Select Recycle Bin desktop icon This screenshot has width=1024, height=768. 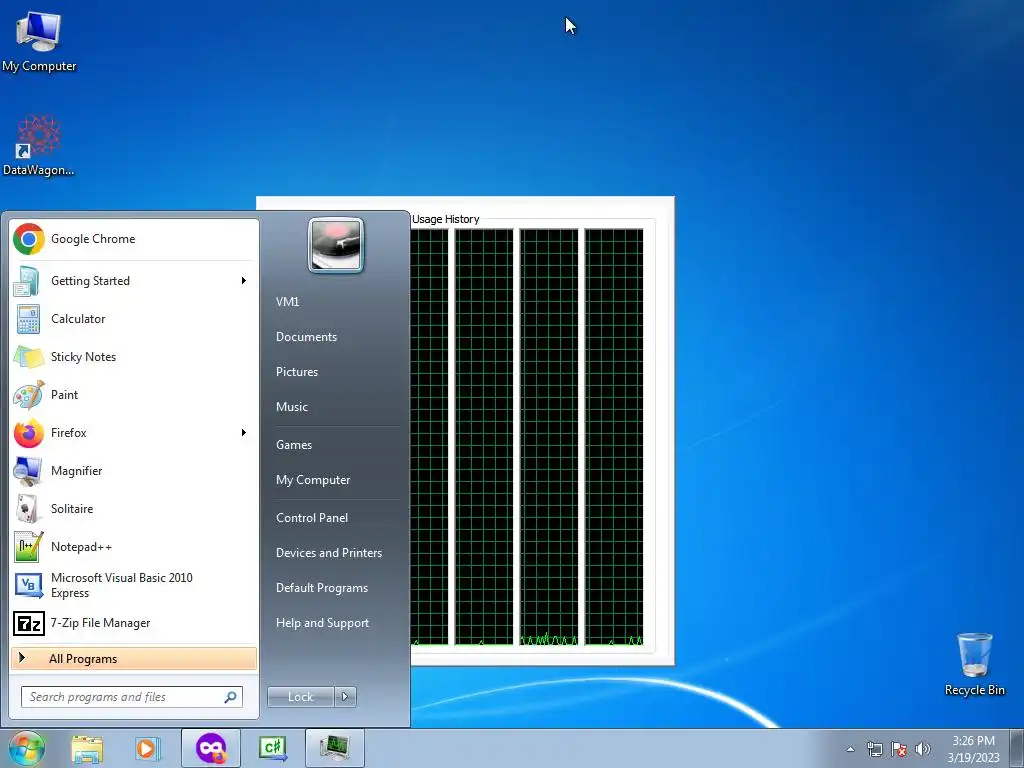tap(974, 664)
